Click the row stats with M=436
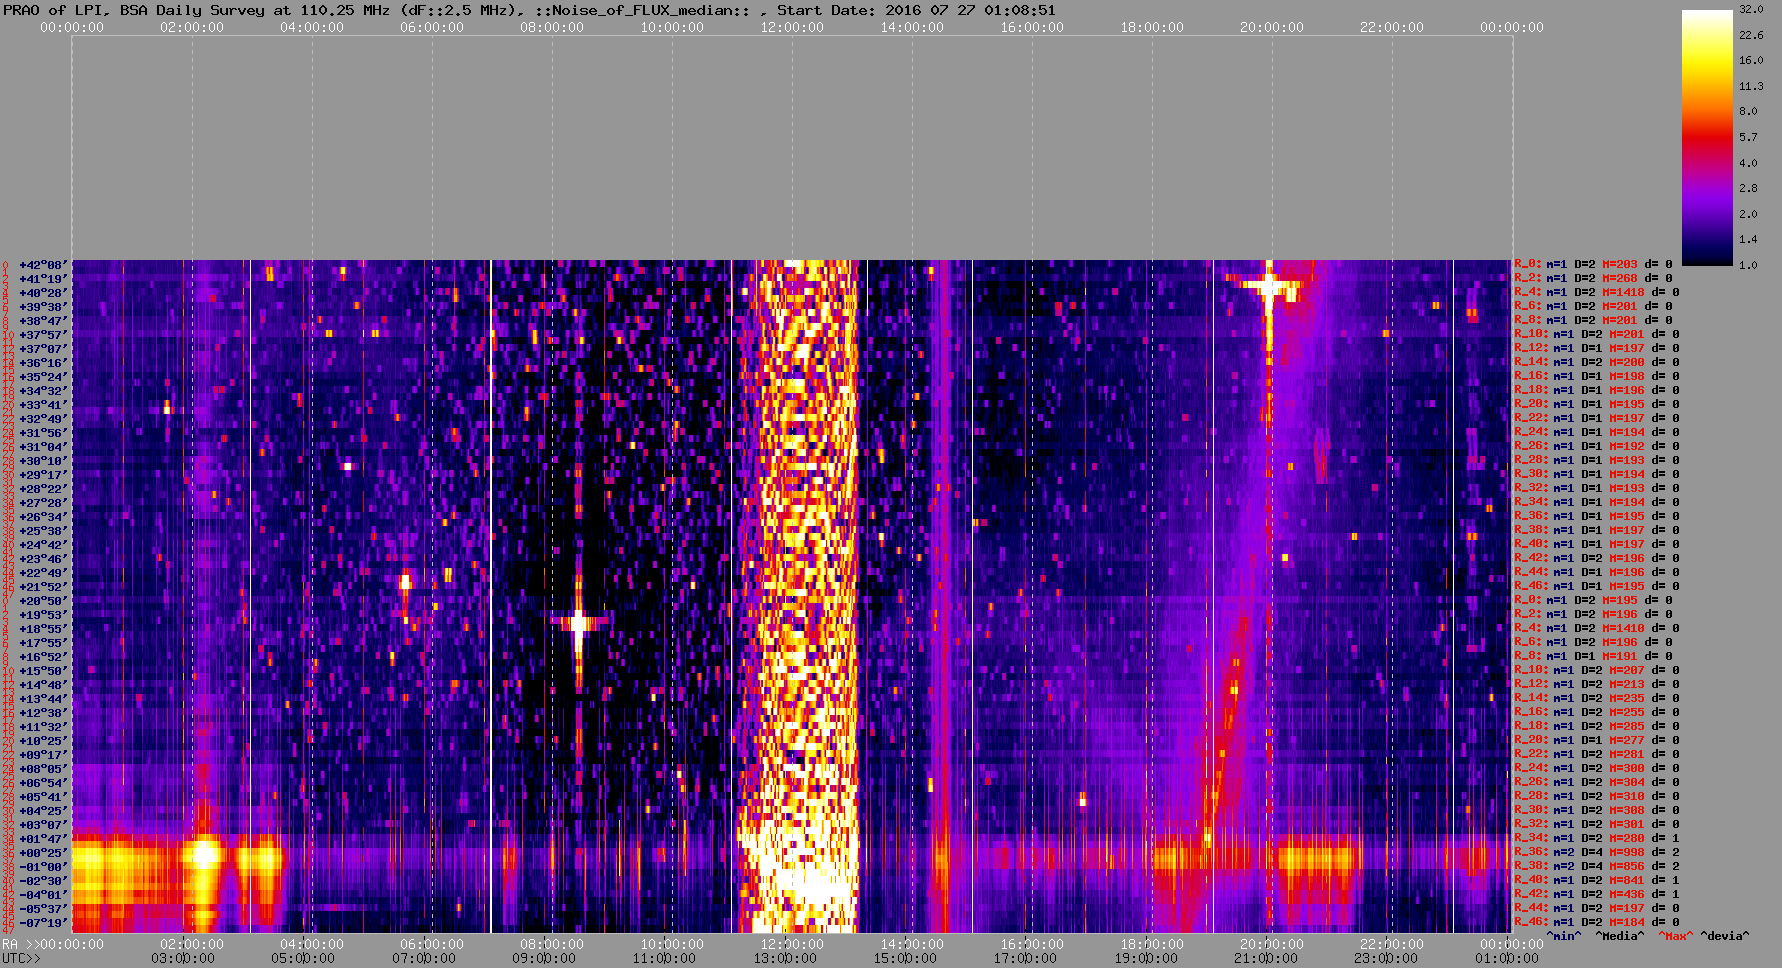This screenshot has height=968, width=1782. point(1597,895)
